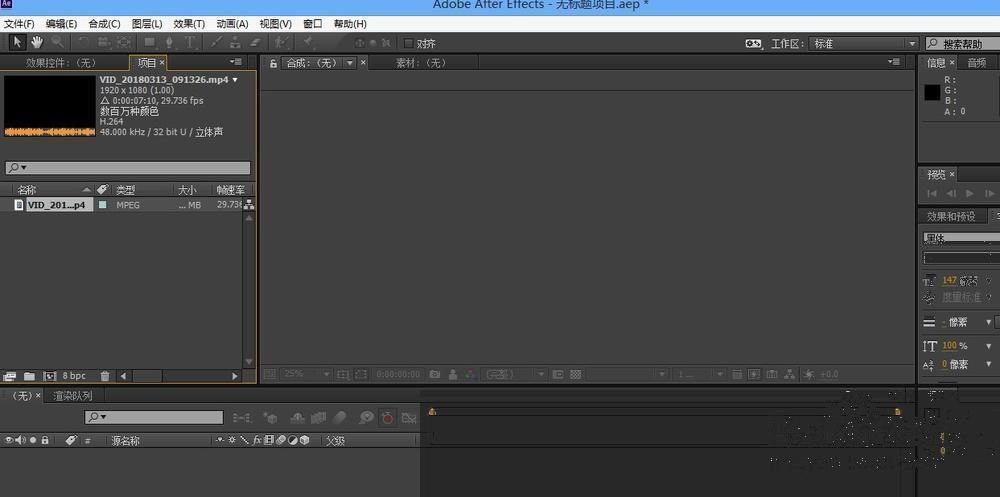Select the Hand tool
This screenshot has width=1000, height=497.
pos(37,42)
